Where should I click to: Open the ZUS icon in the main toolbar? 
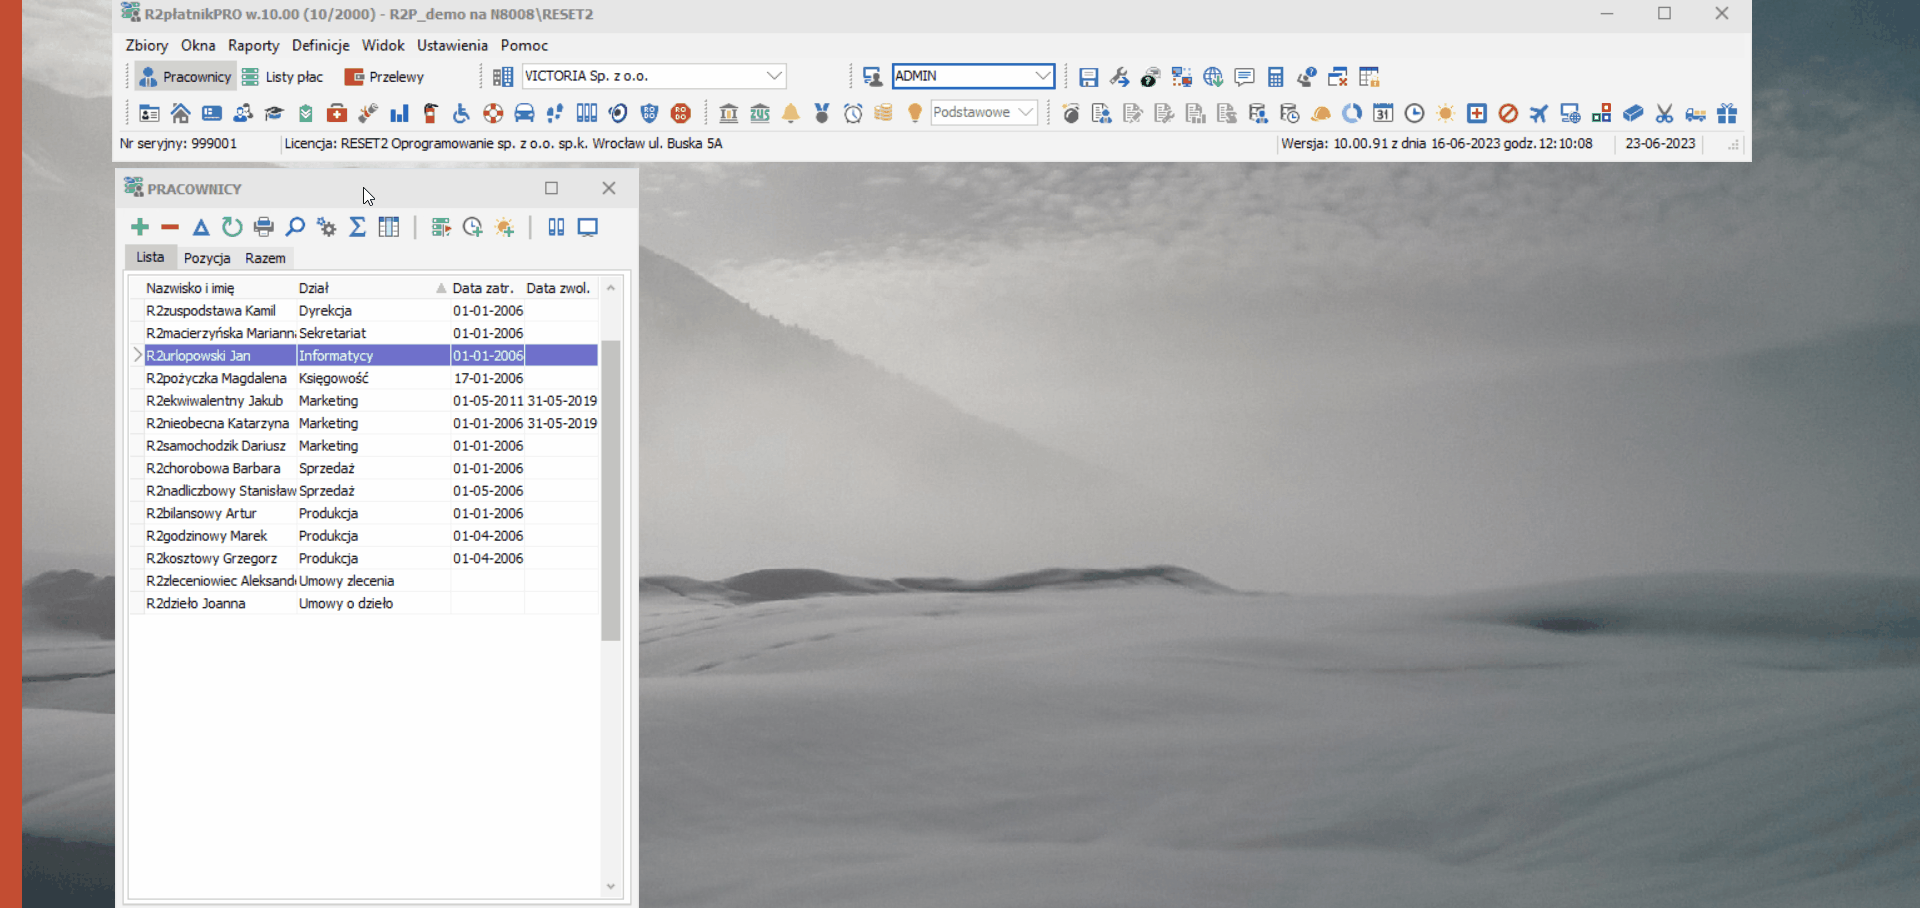pos(760,113)
